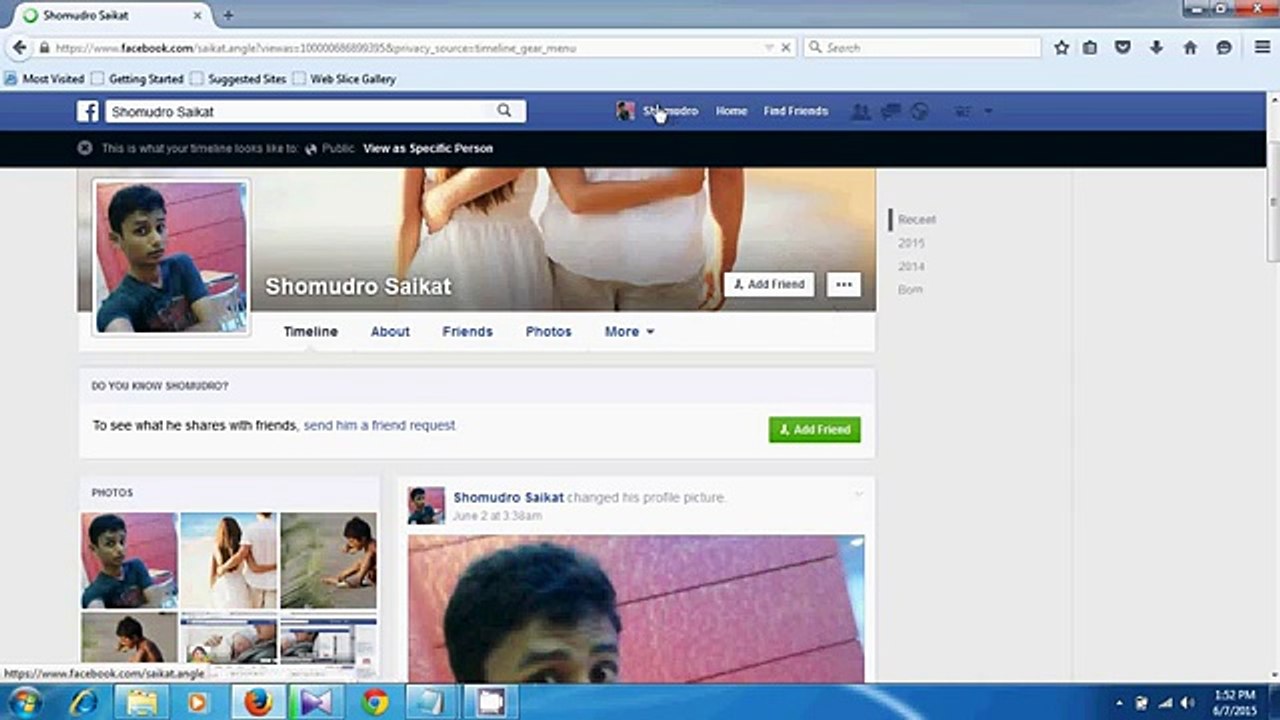The image size is (1280, 720).
Task: Close the View As banner with X icon
Action: (x=85, y=148)
